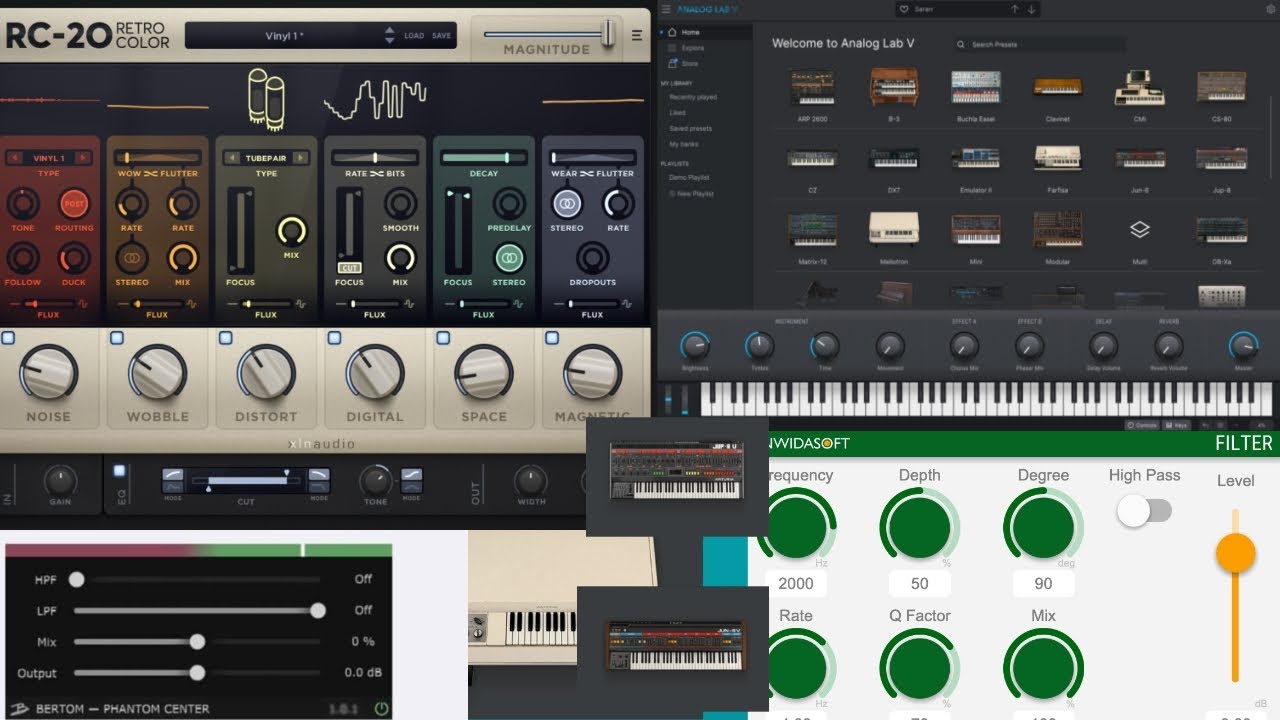Toggle the MAGNETIC module enable checkbox

[551, 338]
